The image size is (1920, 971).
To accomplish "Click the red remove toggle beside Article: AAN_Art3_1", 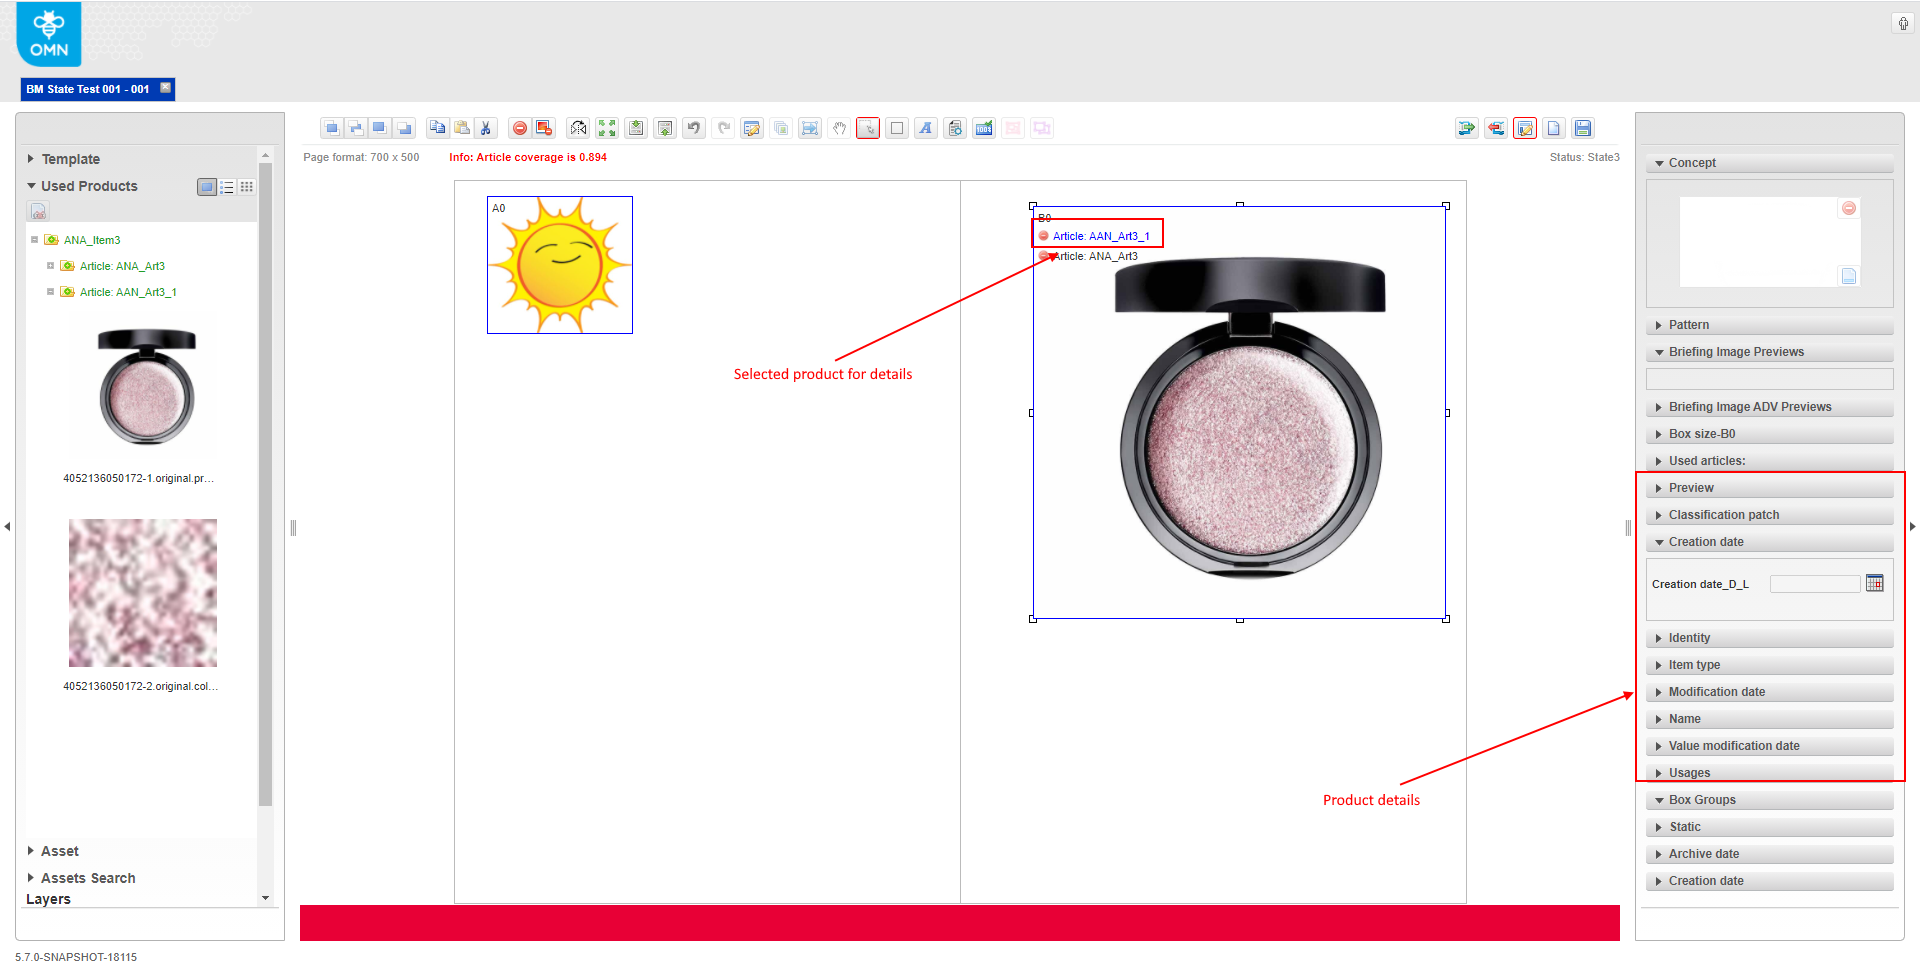I will (x=1044, y=236).
